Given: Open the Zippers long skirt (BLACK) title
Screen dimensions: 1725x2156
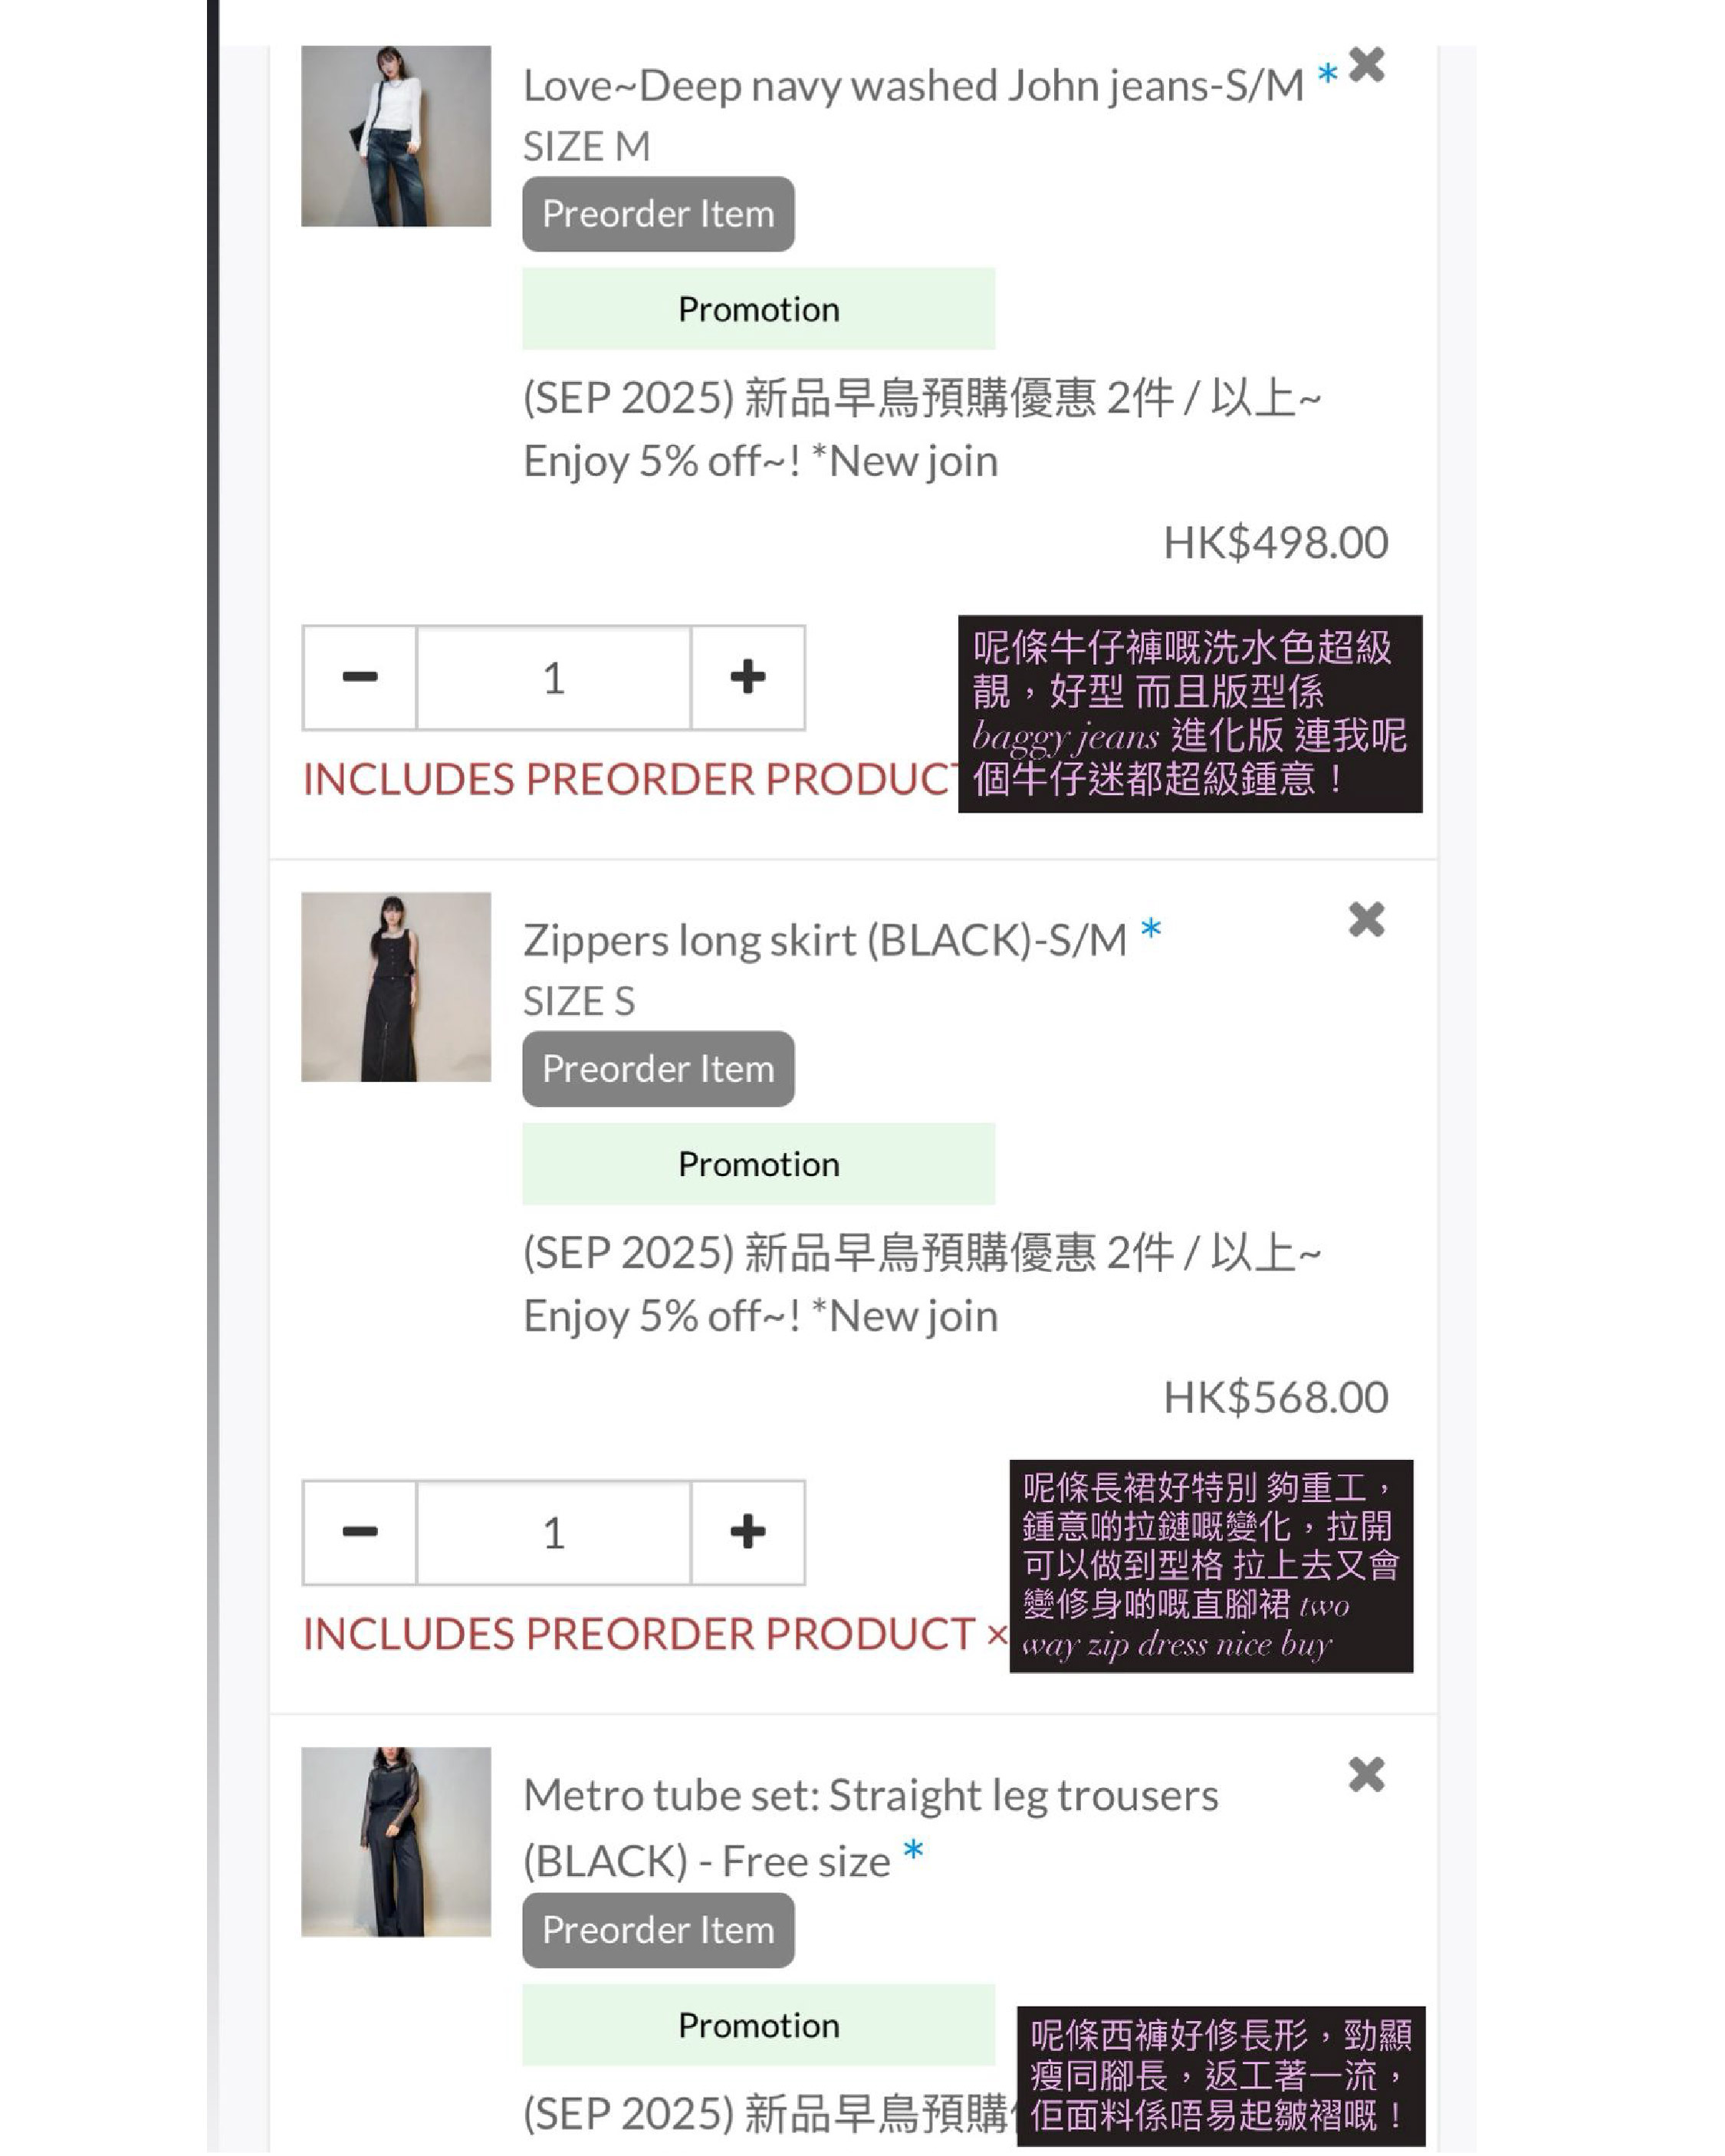Looking at the screenshot, I should tap(825, 941).
